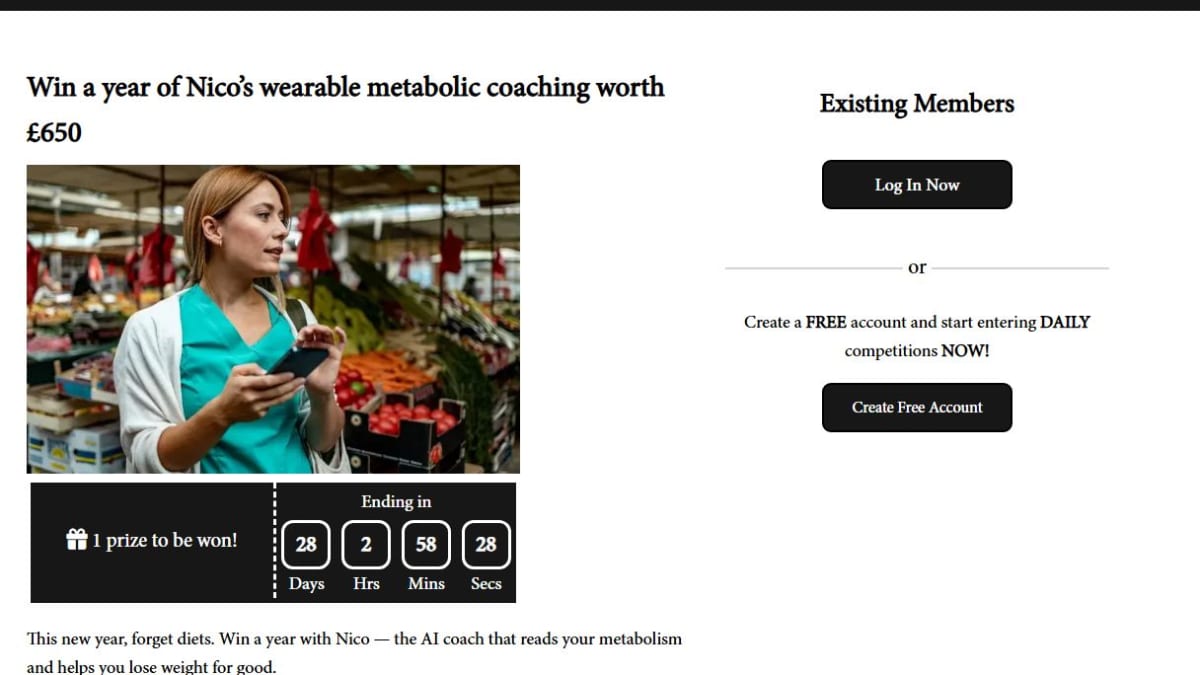This screenshot has height=675, width=1200.
Task: Click the gift icon beside prize count
Action: coord(77,540)
